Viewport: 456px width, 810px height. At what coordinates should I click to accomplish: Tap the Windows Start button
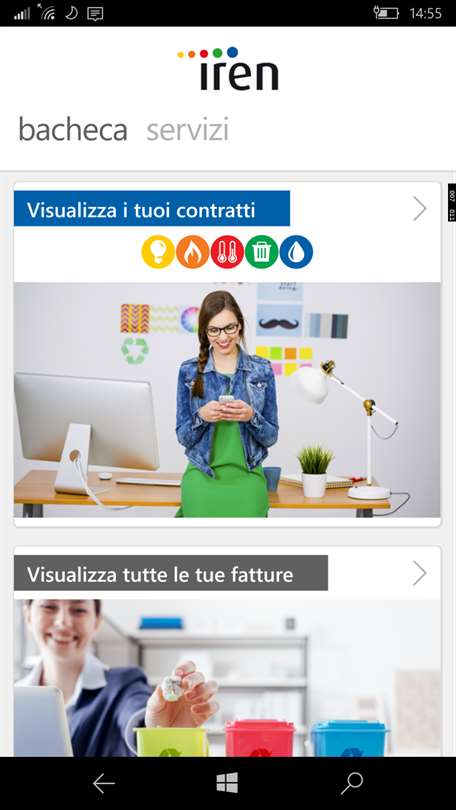[227, 783]
